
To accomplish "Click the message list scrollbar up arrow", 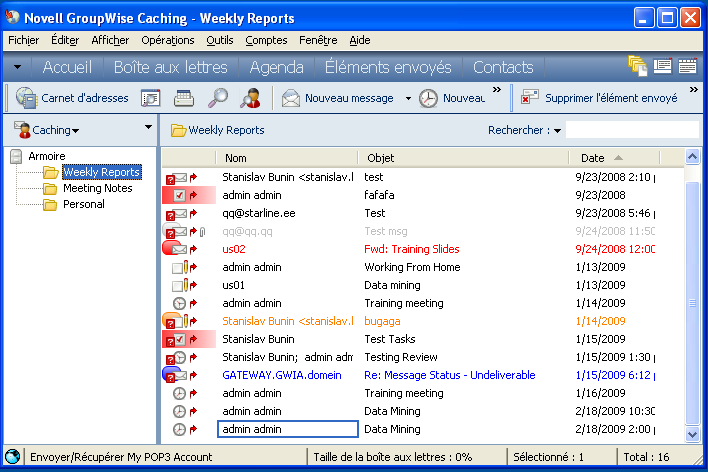I will click(x=692, y=157).
